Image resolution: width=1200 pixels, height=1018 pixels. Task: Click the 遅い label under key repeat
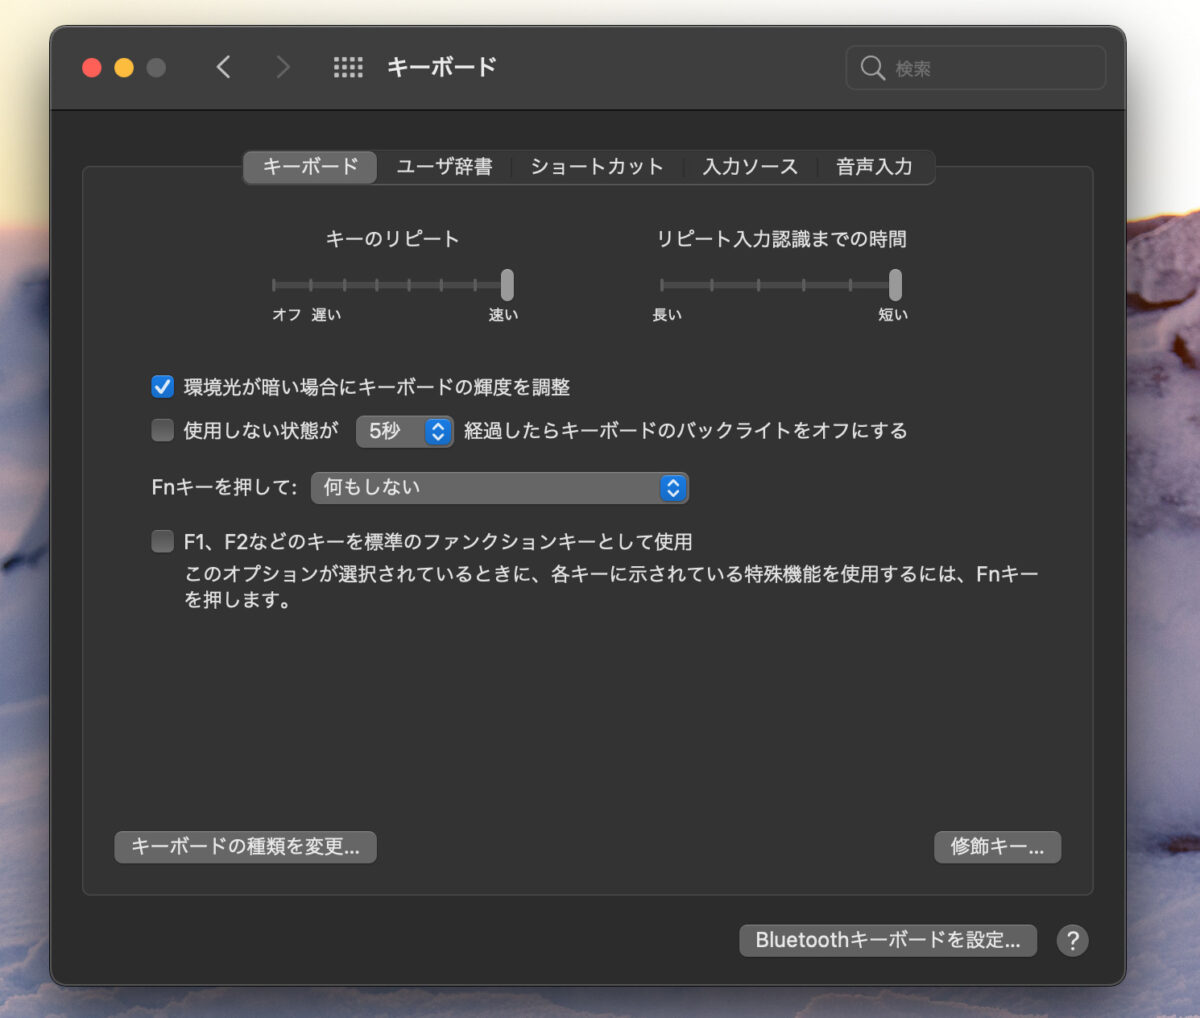coord(326,315)
